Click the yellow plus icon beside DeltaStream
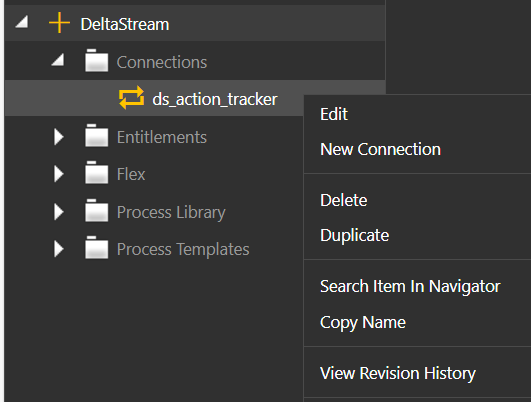531x402 pixels. (59, 23)
